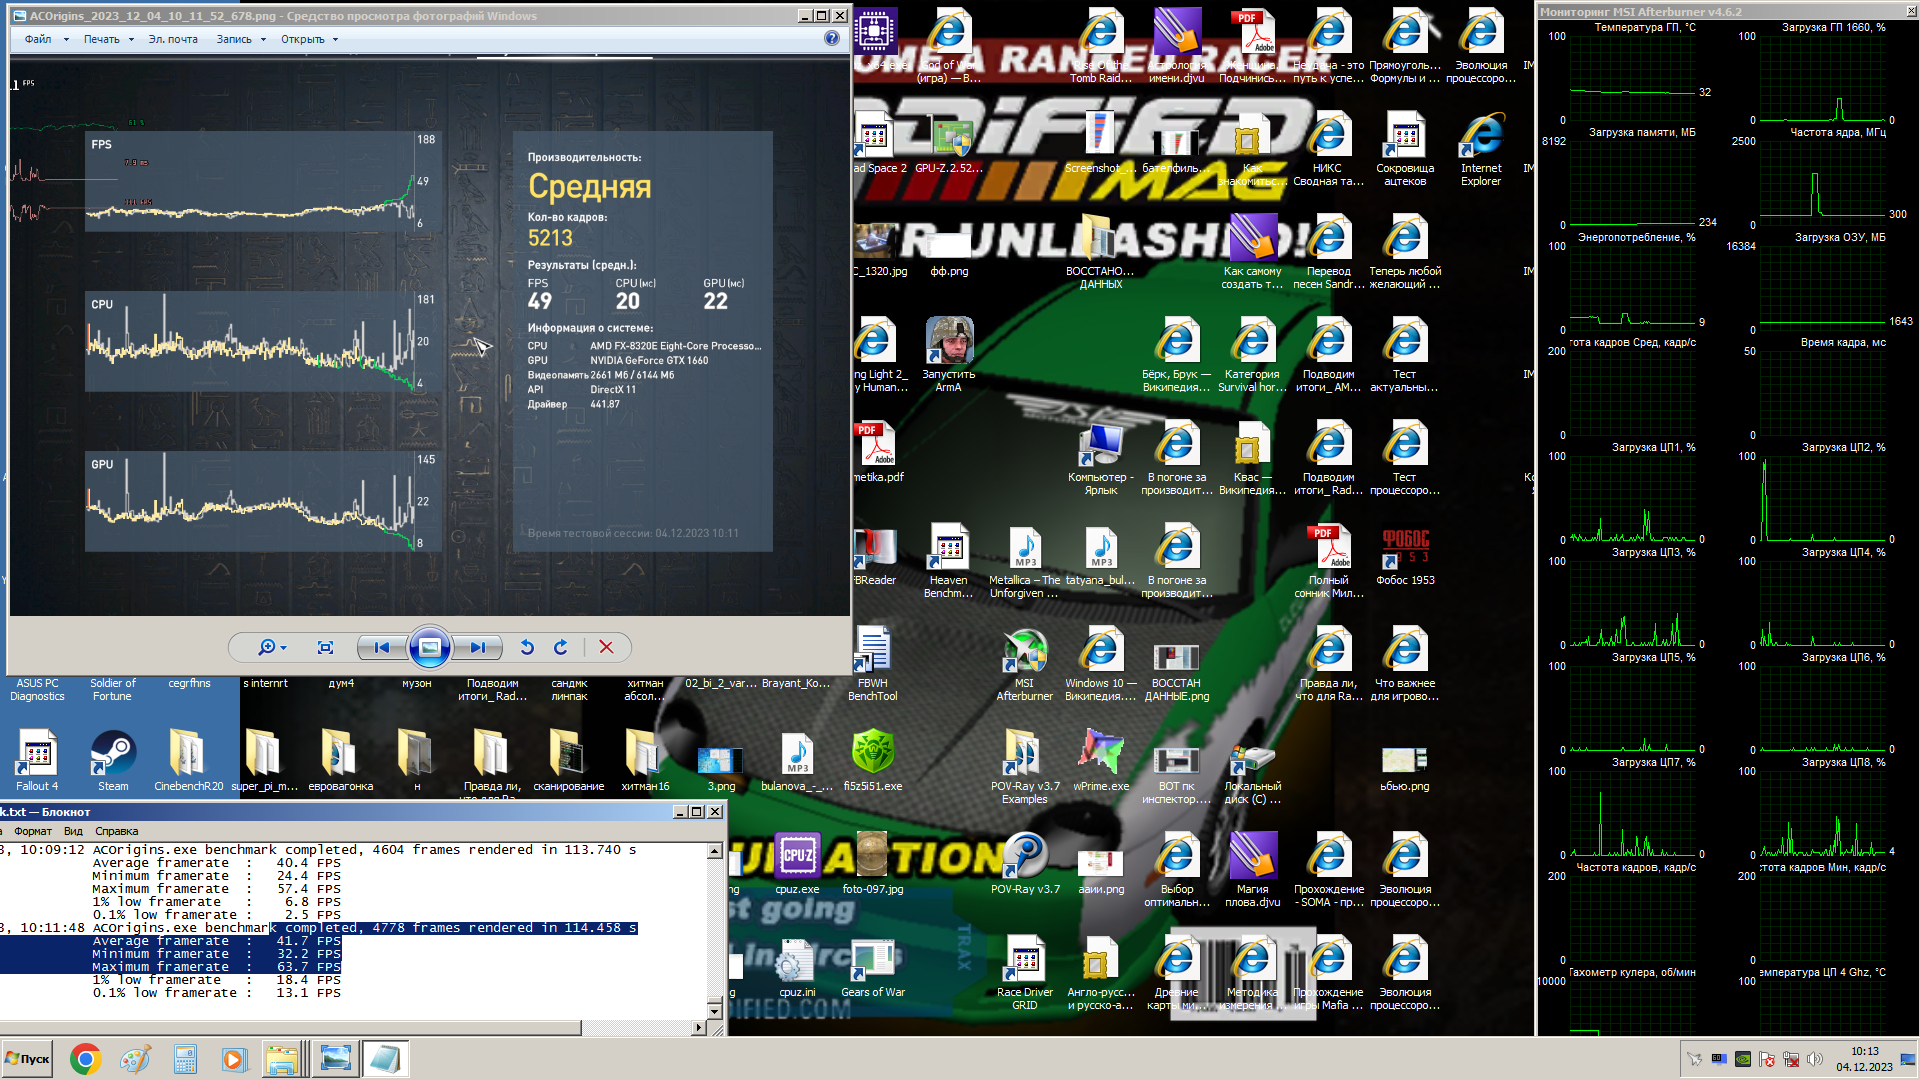Open Справка menu in Notepad
This screenshot has height=1080, width=1920.
click(x=117, y=831)
